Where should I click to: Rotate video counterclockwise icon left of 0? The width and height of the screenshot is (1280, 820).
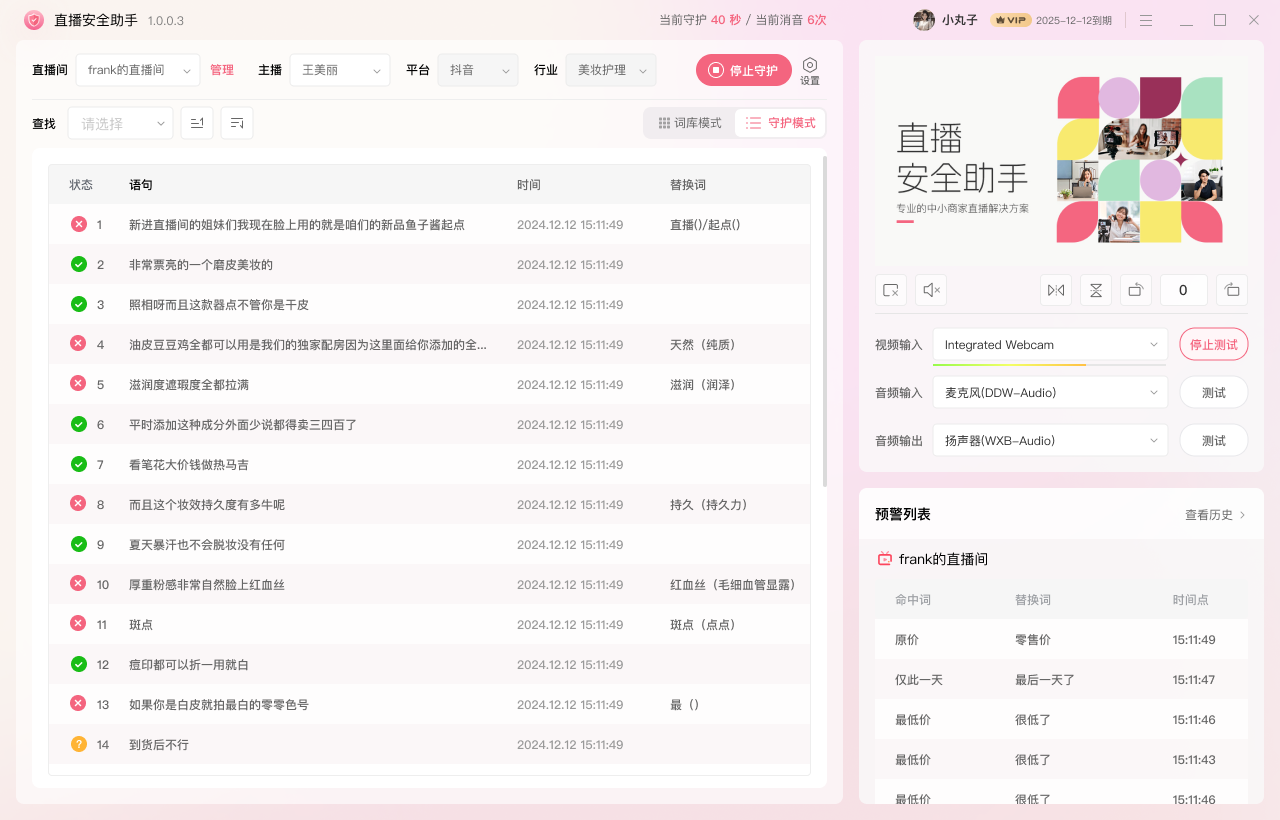pyautogui.click(x=1136, y=290)
